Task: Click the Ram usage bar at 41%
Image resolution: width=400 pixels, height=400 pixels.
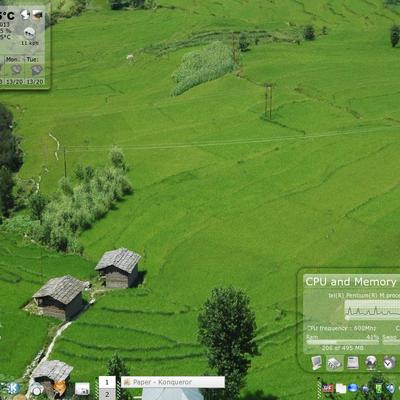Action: click(x=343, y=342)
